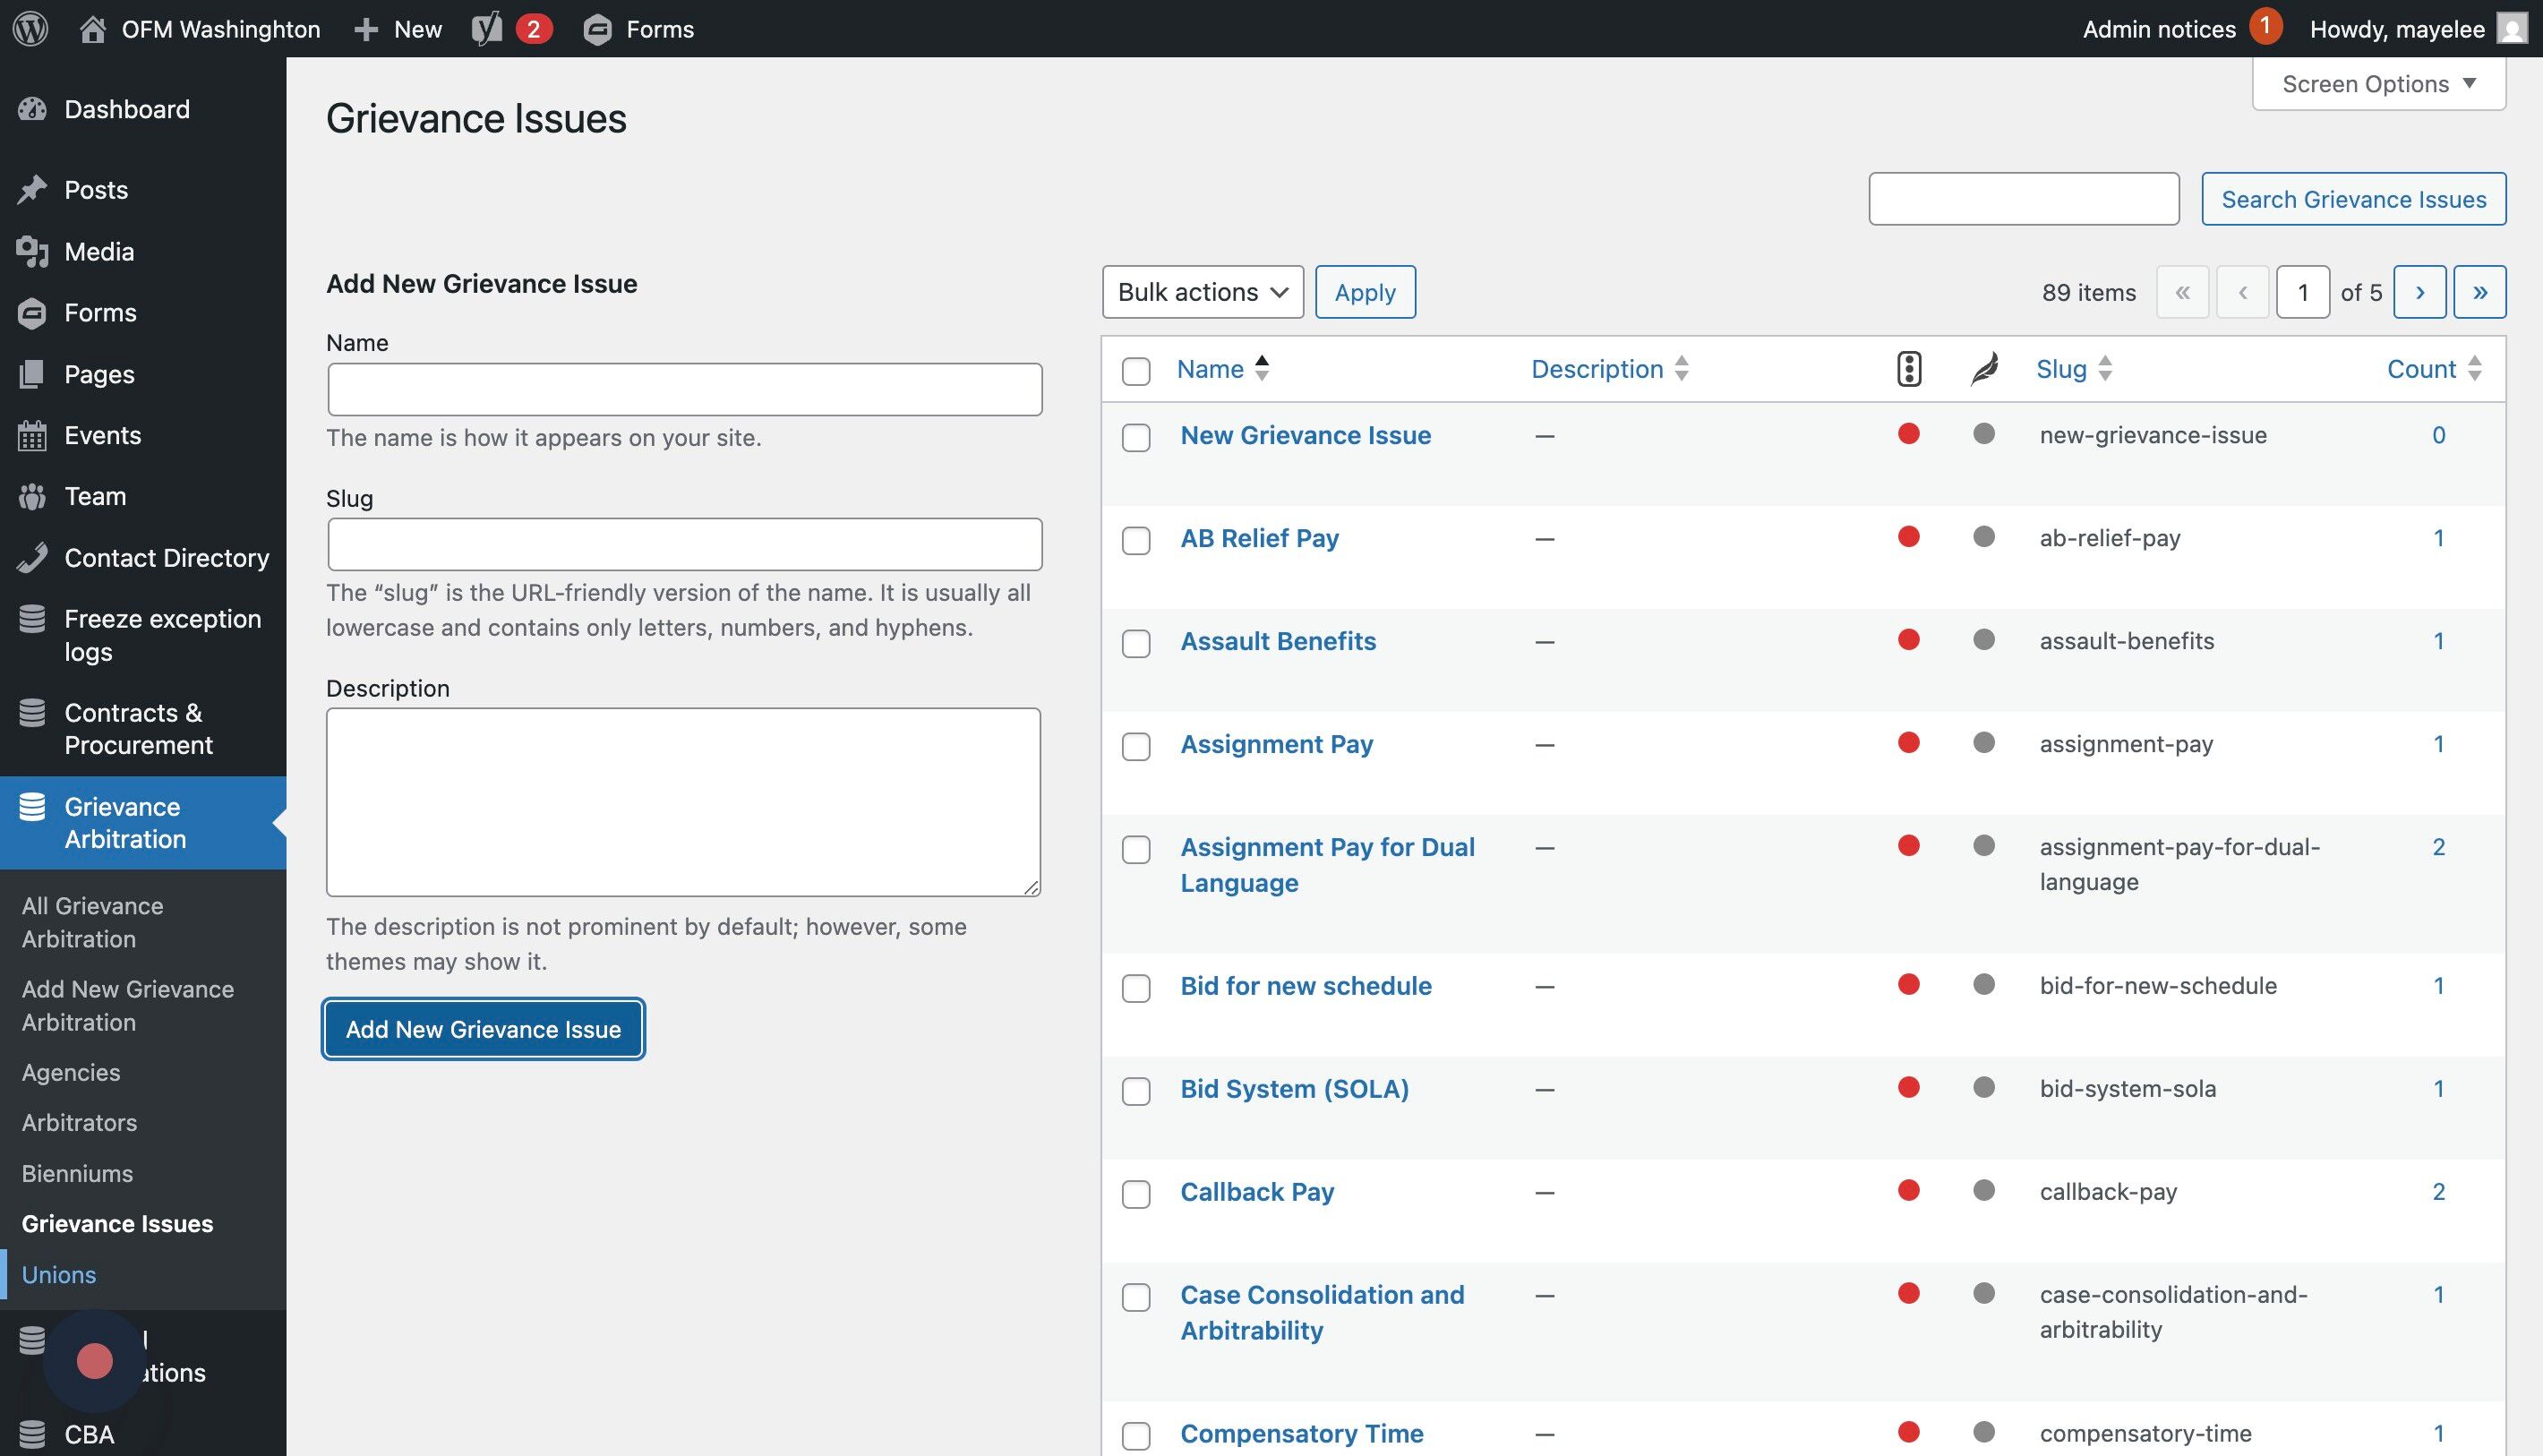Viewport: 2543px width, 1456px height.
Task: Open the Bulk actions dropdown
Action: pyautogui.click(x=1202, y=292)
